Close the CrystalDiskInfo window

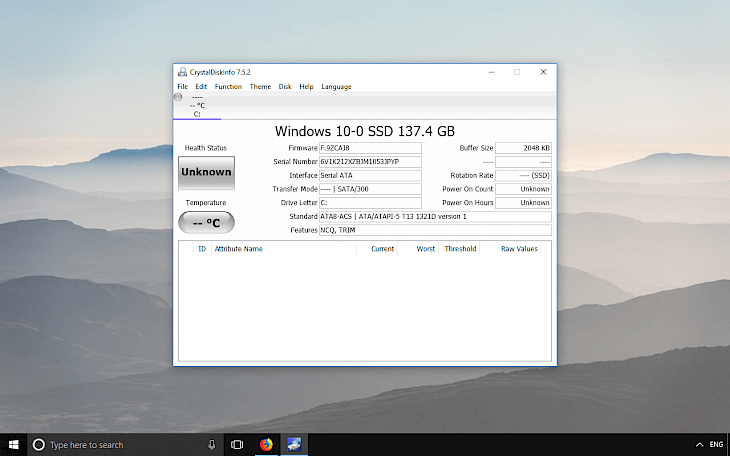click(543, 72)
